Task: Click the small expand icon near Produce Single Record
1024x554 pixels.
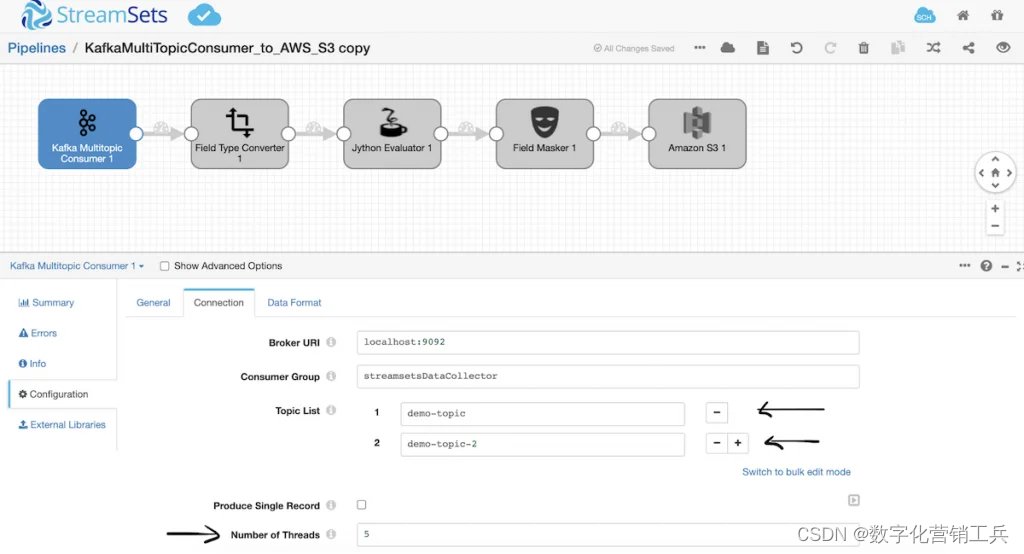Action: coord(854,500)
